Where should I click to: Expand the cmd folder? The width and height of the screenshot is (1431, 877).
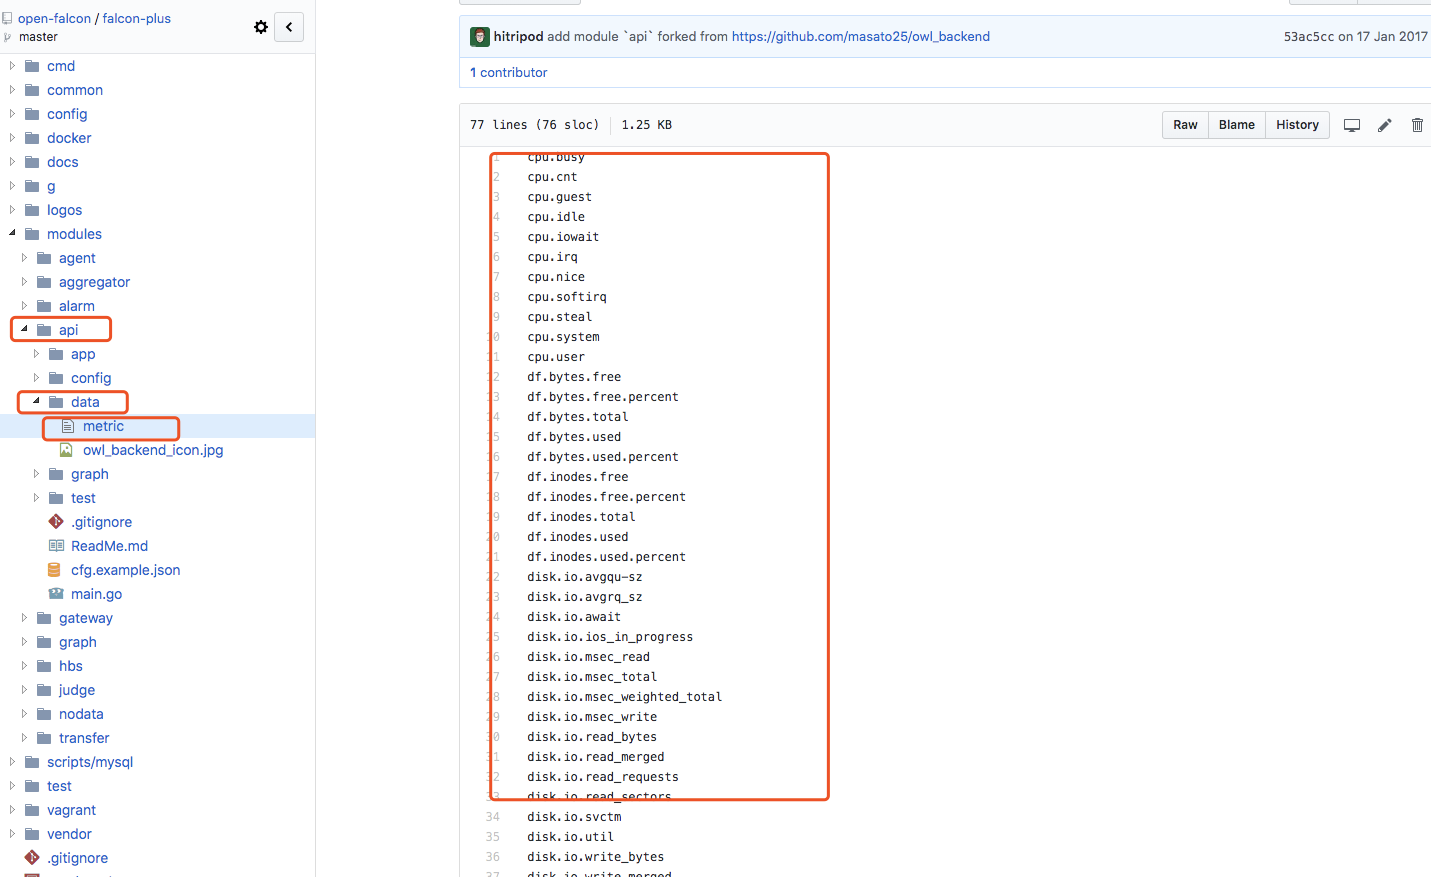[10, 66]
